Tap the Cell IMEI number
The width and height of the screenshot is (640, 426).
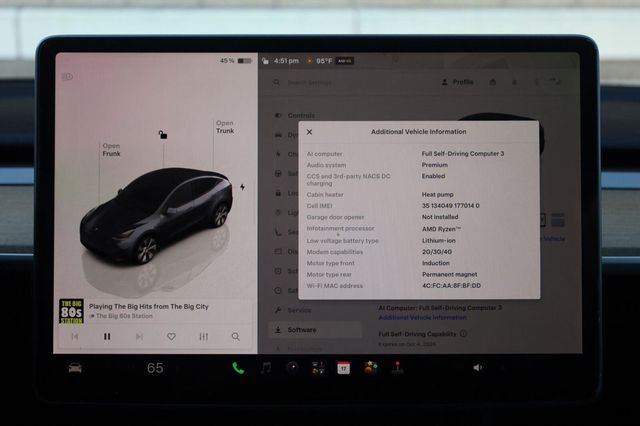pyautogui.click(x=451, y=206)
